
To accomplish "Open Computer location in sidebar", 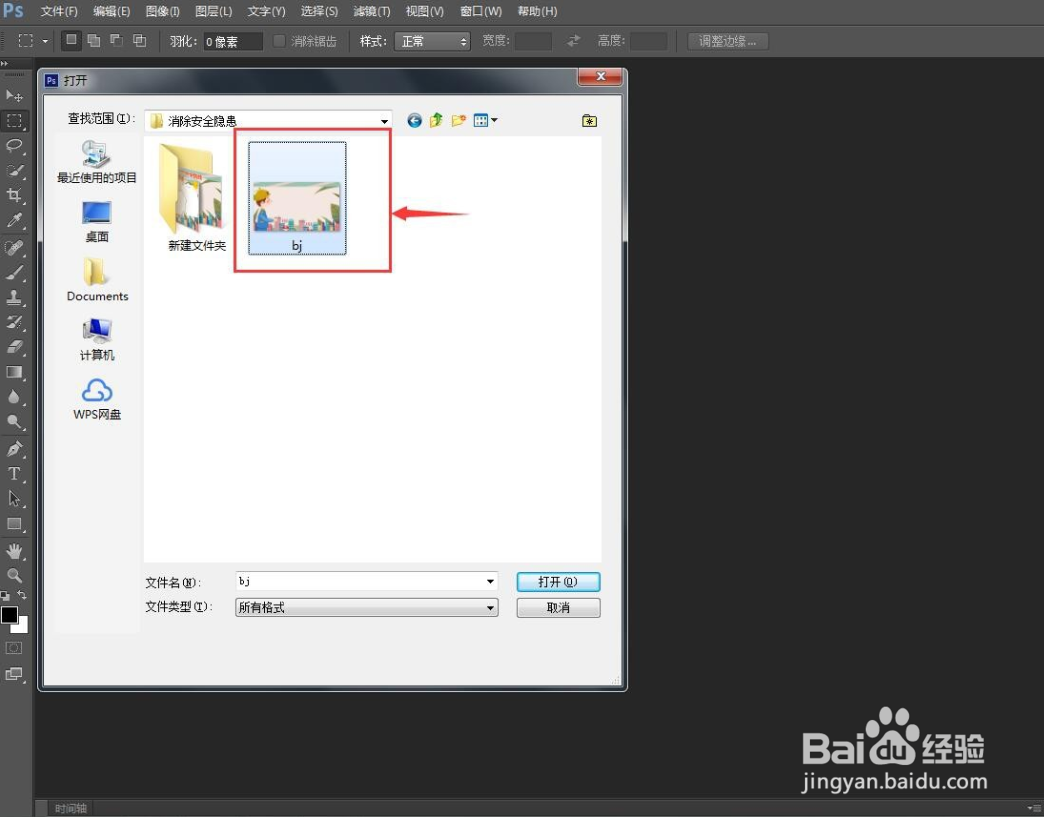I will pyautogui.click(x=97, y=340).
